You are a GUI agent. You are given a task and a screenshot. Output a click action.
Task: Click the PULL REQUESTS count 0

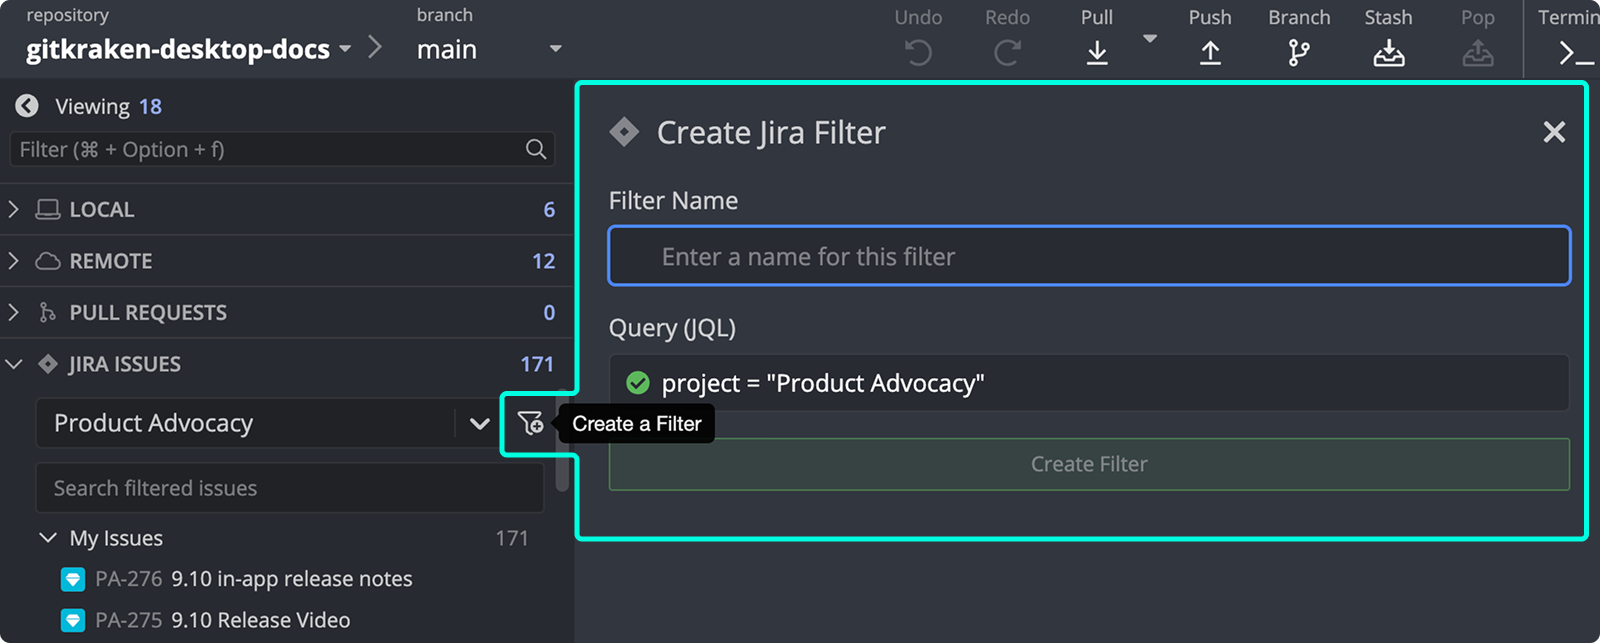click(549, 312)
